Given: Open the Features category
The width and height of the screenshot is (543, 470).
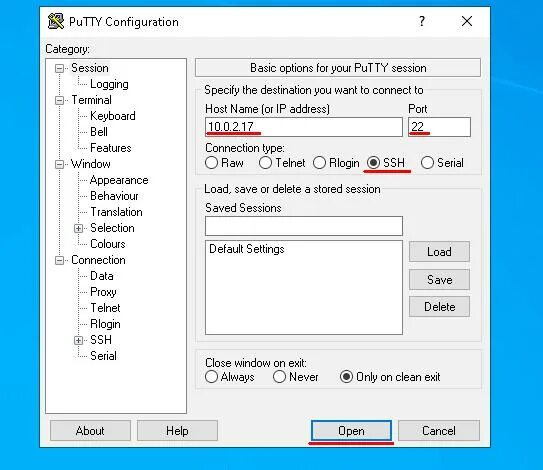Looking at the screenshot, I should pos(110,148).
